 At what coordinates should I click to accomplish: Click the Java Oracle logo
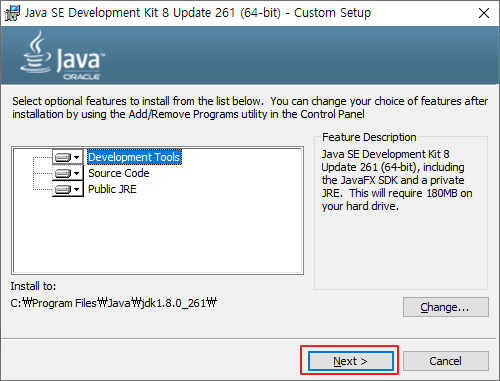(x=63, y=56)
